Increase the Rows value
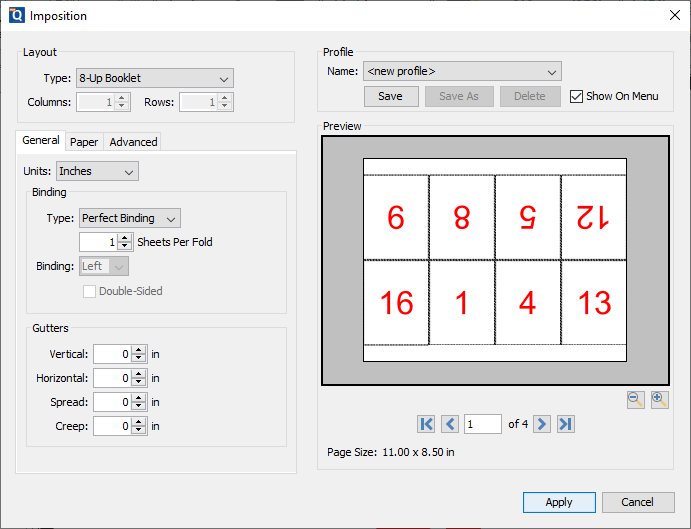 coord(225,98)
